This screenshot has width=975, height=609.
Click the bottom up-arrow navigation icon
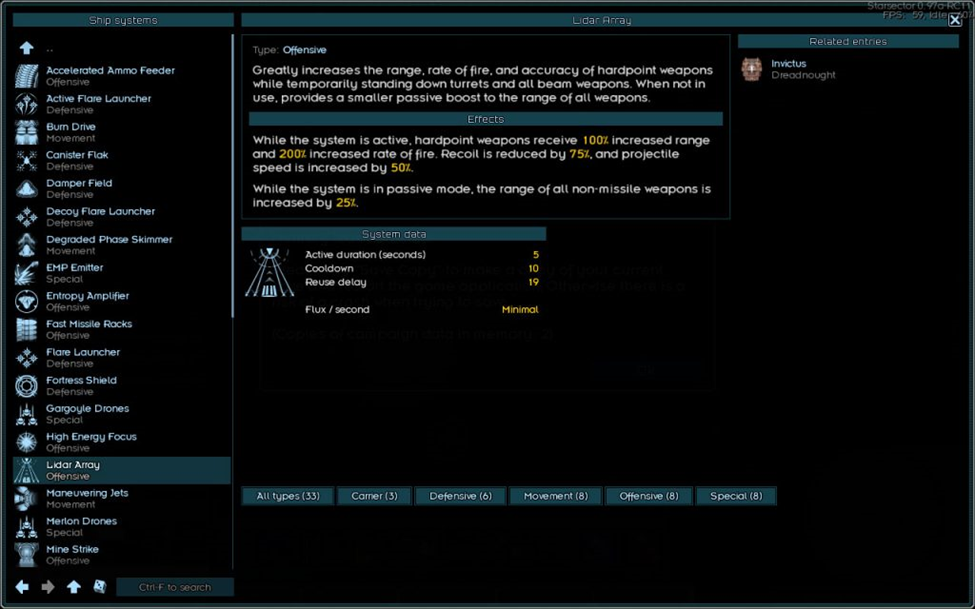[x=74, y=587]
